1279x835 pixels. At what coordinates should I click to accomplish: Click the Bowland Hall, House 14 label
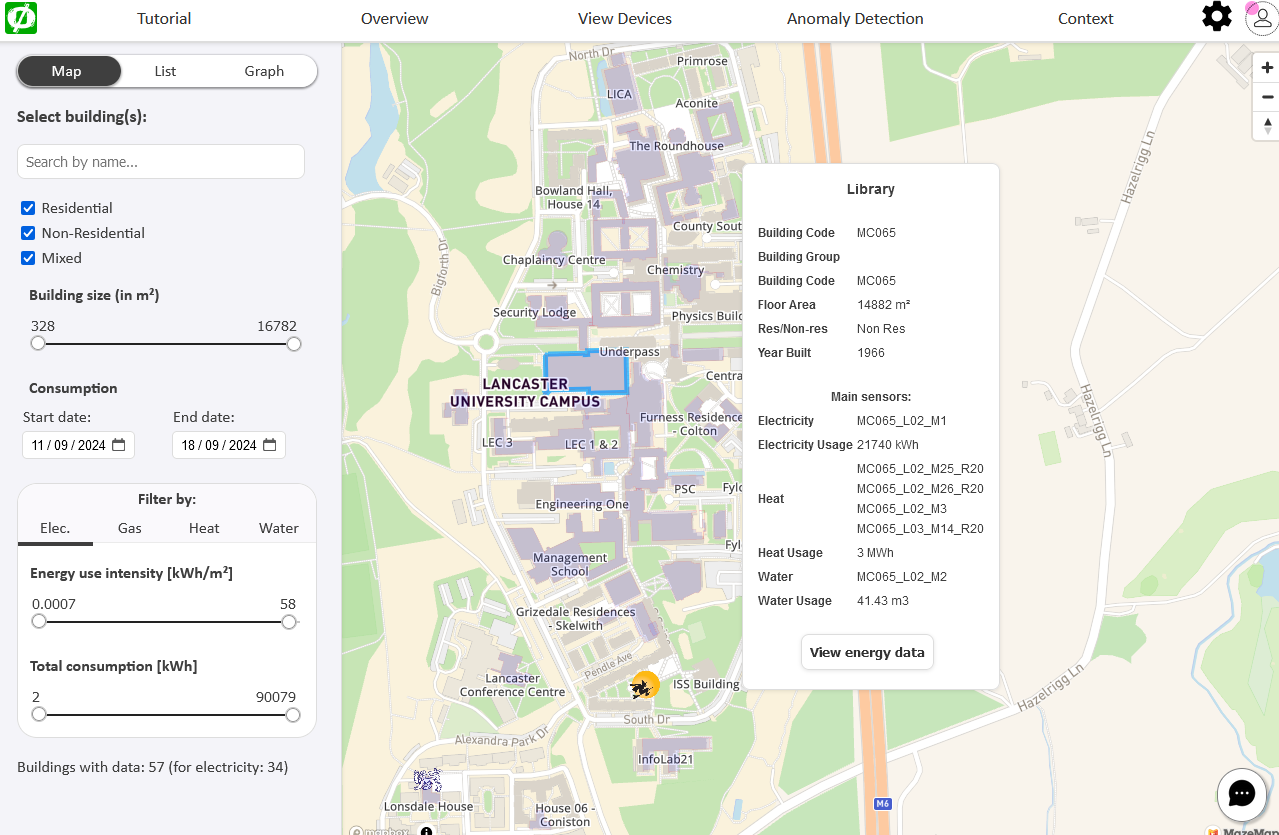[x=573, y=197]
